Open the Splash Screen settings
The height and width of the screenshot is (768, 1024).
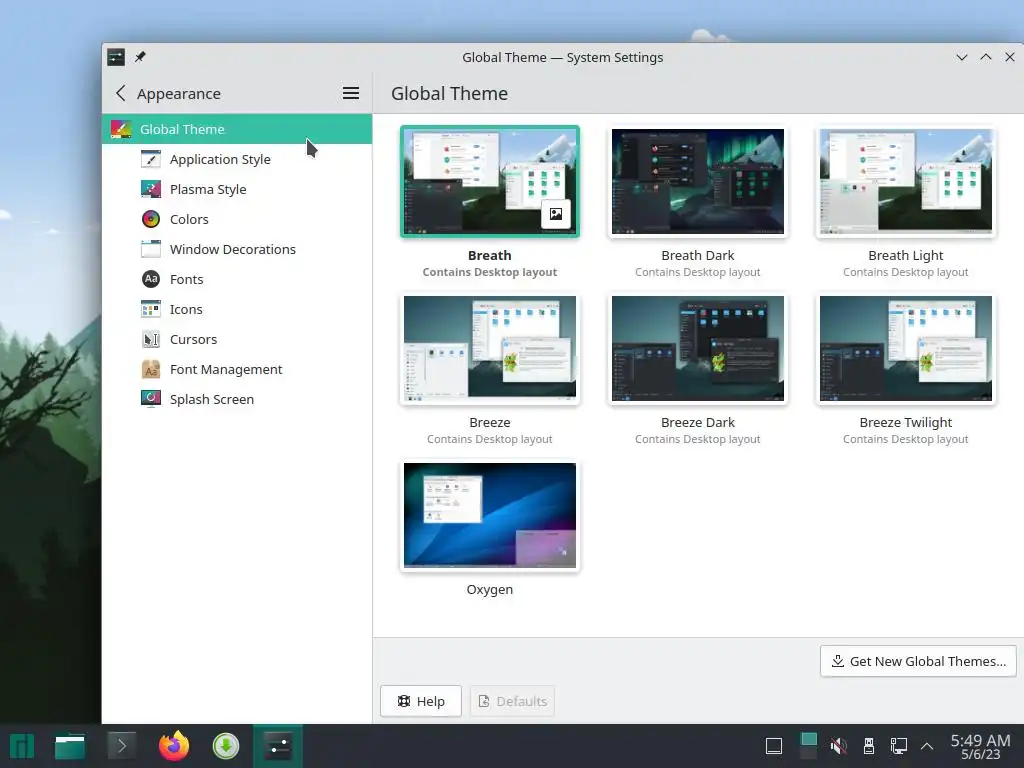tap(237, 399)
